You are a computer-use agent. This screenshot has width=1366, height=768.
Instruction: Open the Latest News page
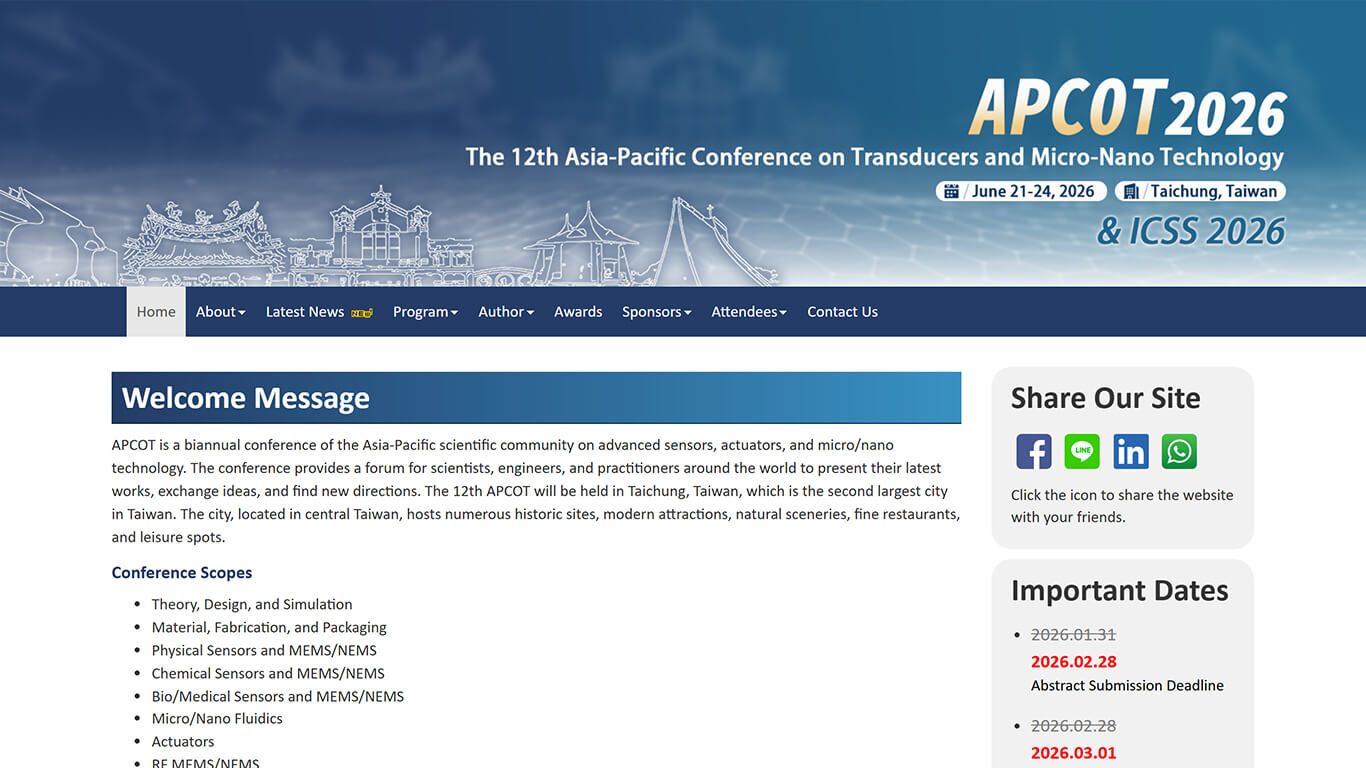tap(305, 312)
